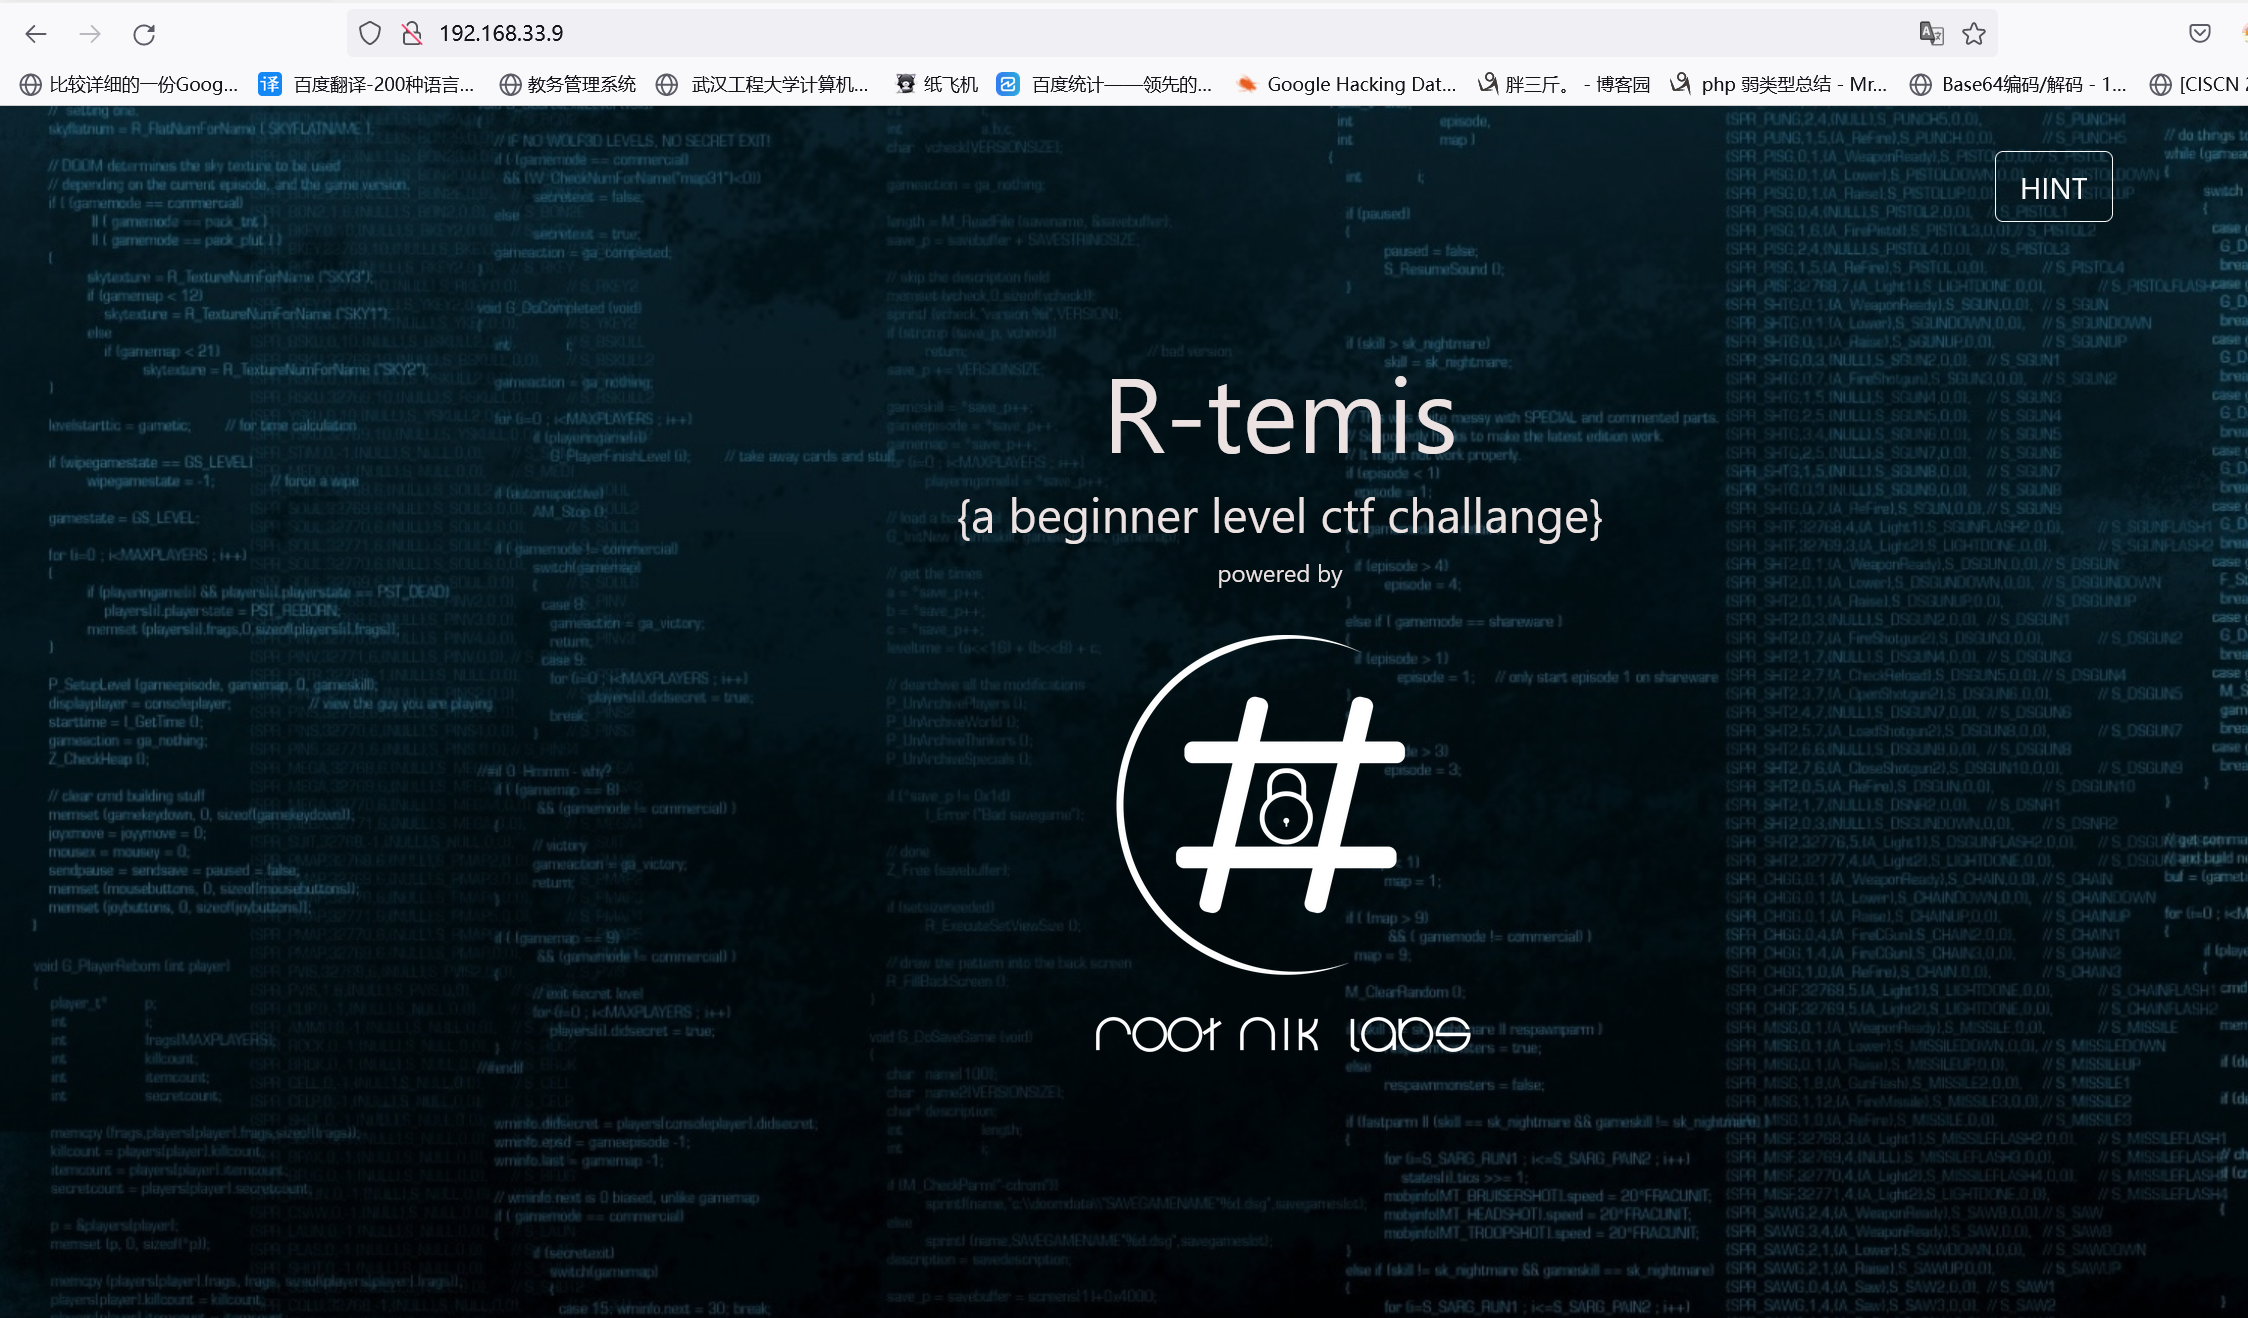This screenshot has height=1318, width=2248.
Task: Open bookmark 比较详细的一份Goog...
Action: point(130,85)
